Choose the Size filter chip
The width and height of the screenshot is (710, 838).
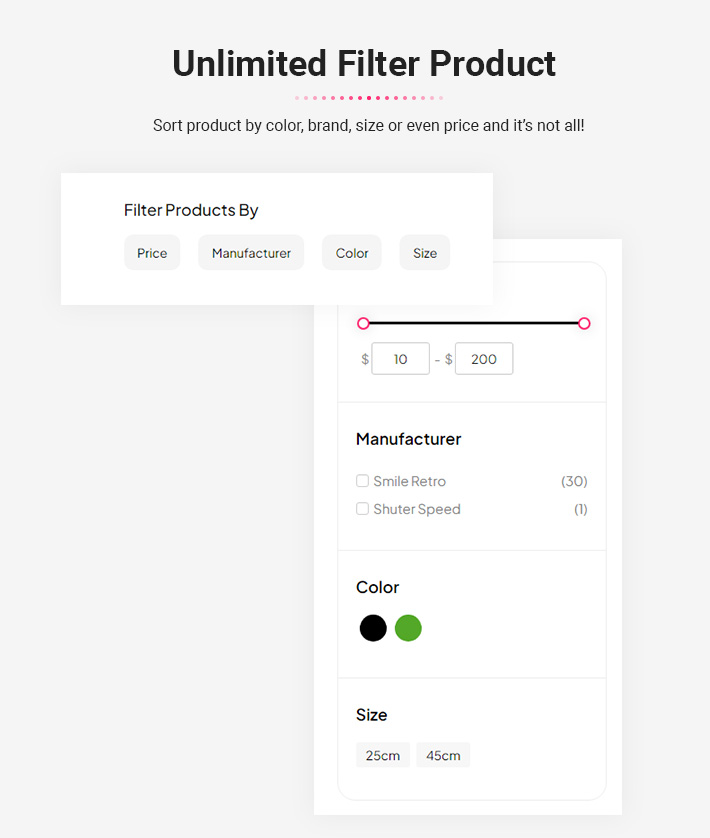tap(425, 252)
